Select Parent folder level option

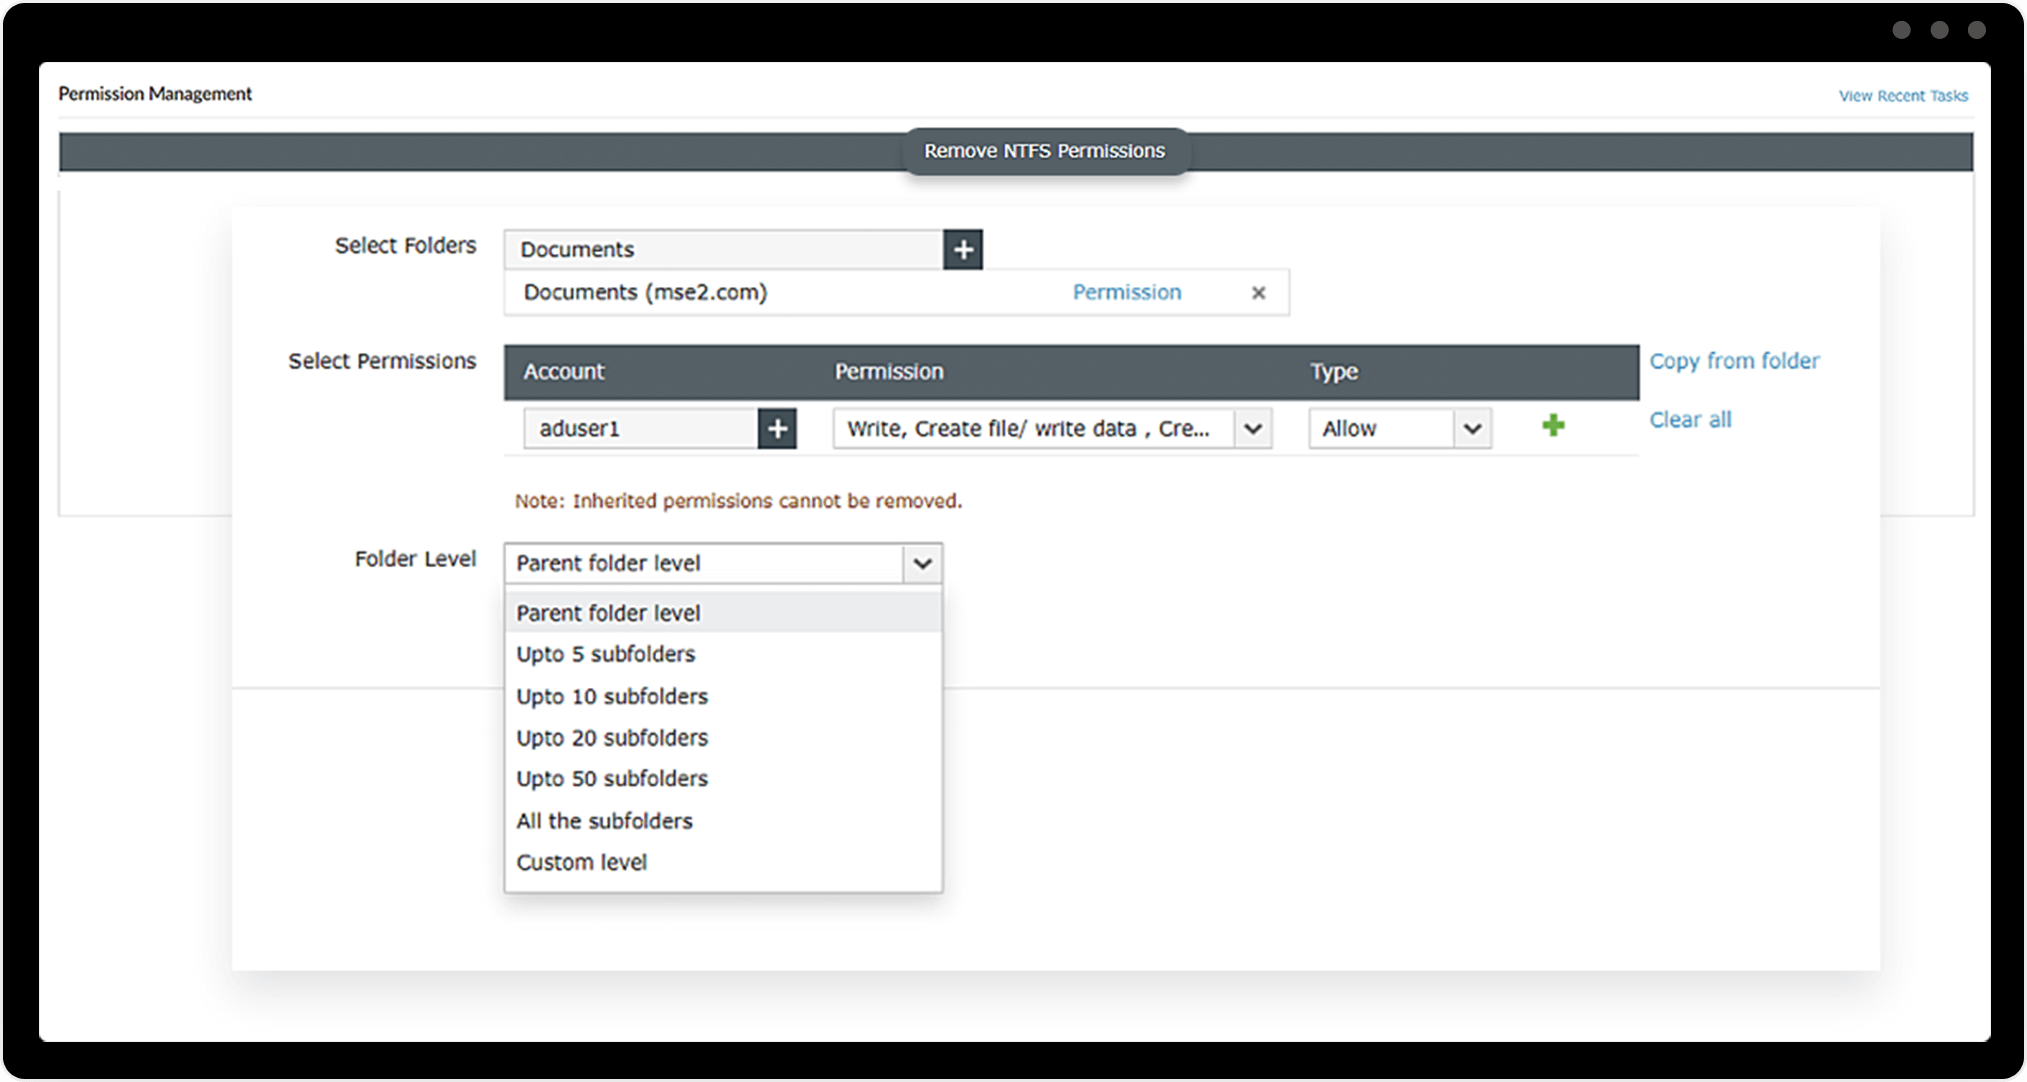click(x=608, y=613)
